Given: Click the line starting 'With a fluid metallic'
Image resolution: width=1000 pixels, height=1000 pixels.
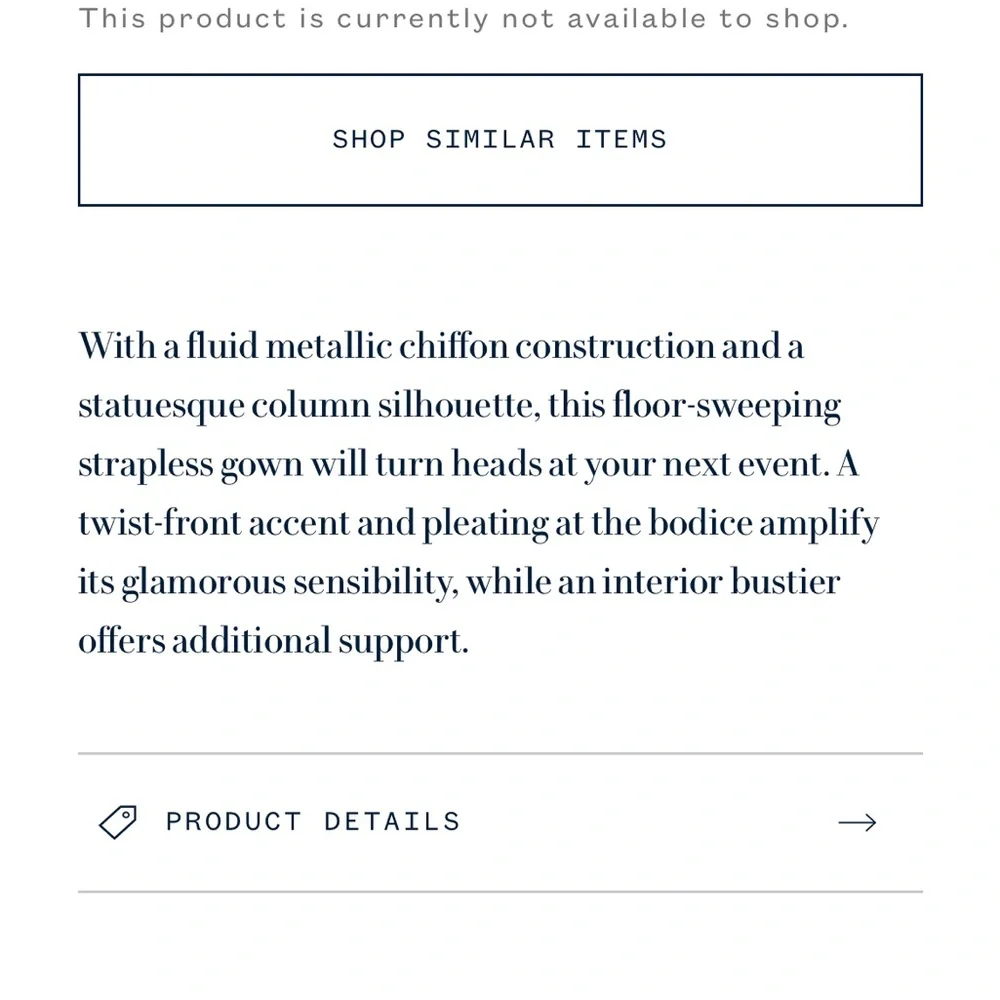Looking at the screenshot, I should pyautogui.click(x=441, y=347).
